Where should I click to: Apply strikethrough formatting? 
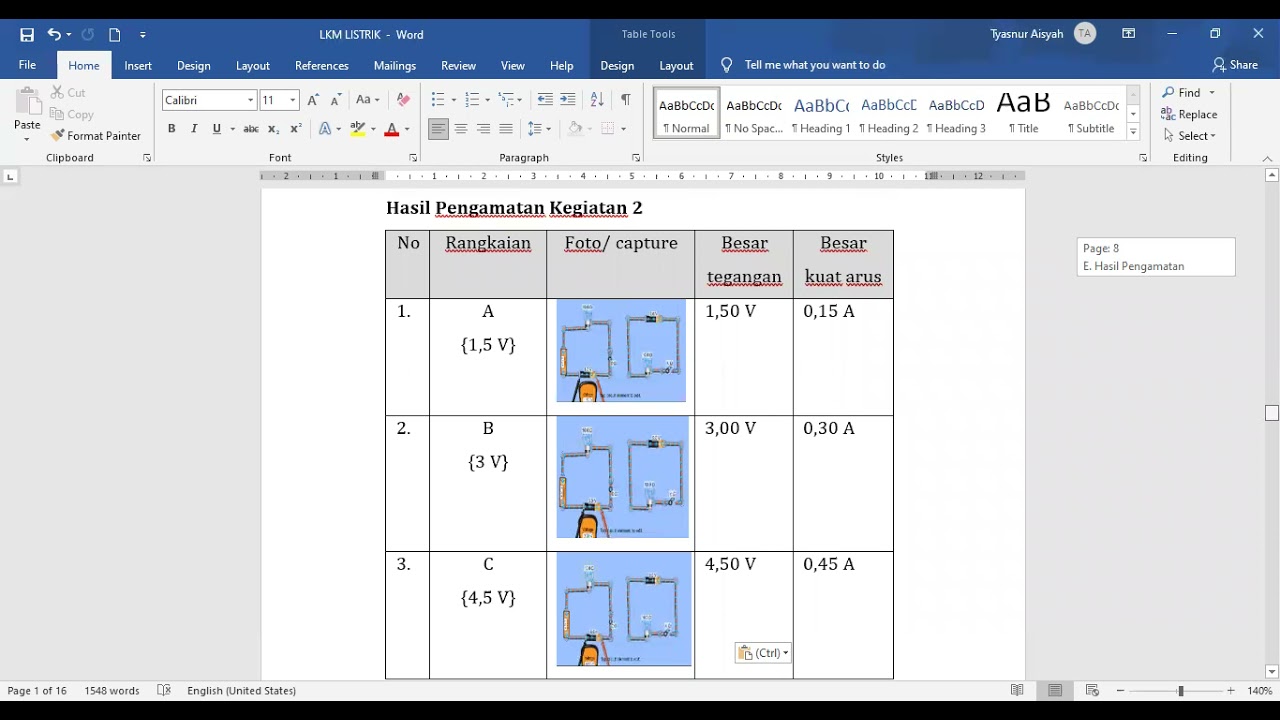pos(251,129)
